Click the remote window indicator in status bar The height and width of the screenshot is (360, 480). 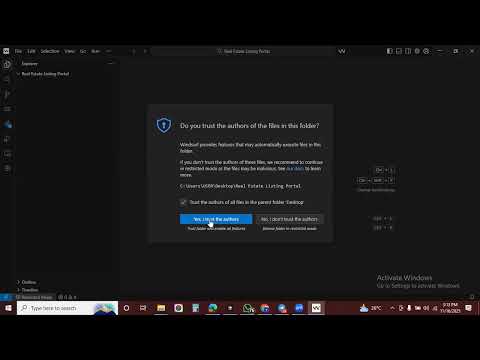[6, 297]
